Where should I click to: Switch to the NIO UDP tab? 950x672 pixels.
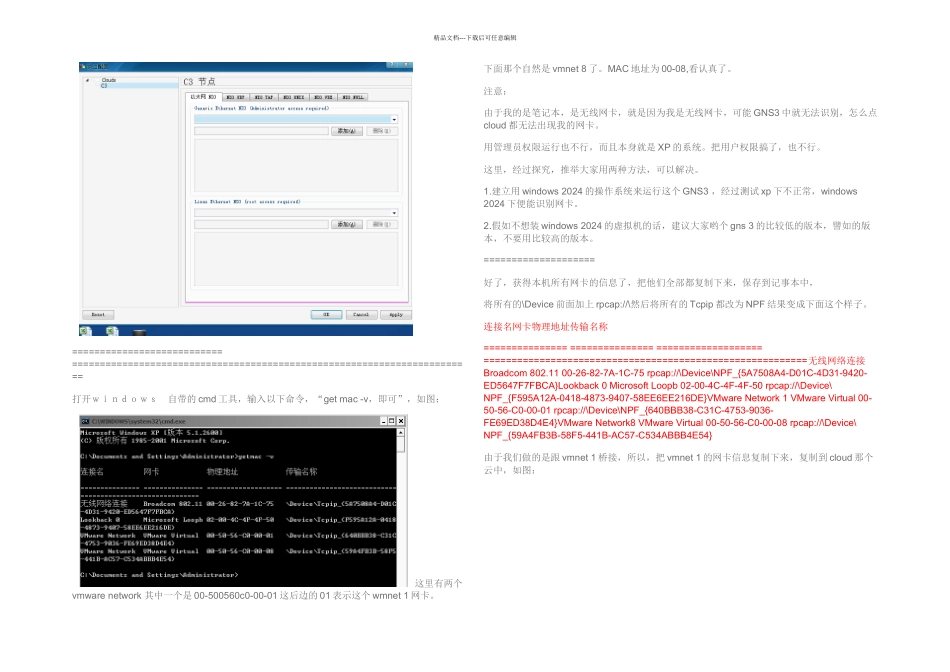coord(235,97)
